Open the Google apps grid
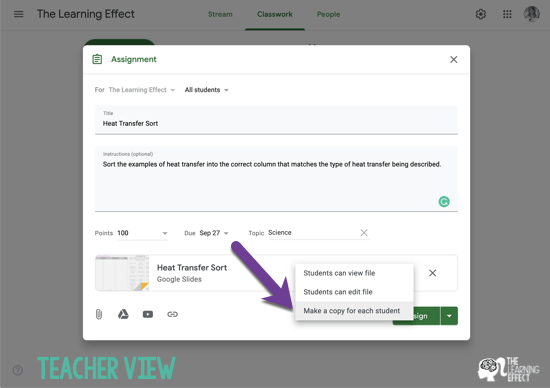 pos(507,14)
